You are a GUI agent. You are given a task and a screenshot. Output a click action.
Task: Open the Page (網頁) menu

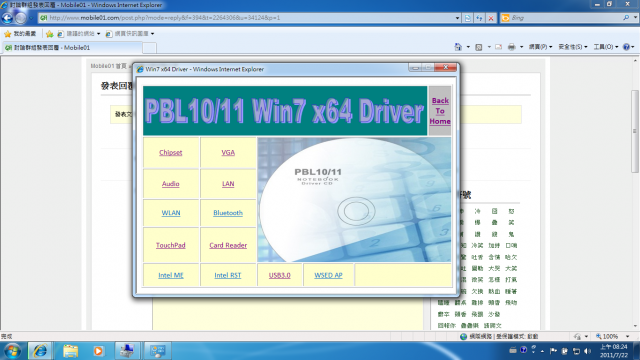[540, 47]
